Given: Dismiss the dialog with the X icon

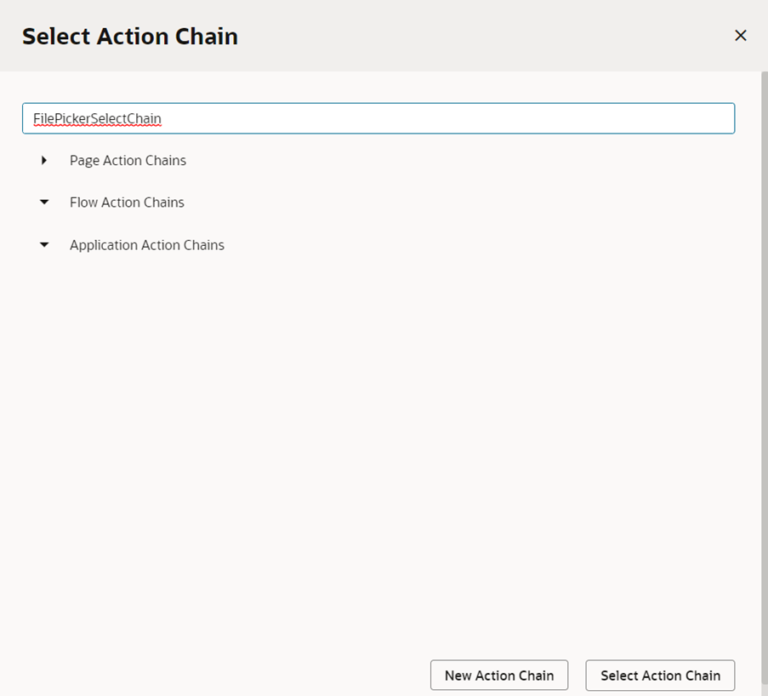Looking at the screenshot, I should click(740, 36).
